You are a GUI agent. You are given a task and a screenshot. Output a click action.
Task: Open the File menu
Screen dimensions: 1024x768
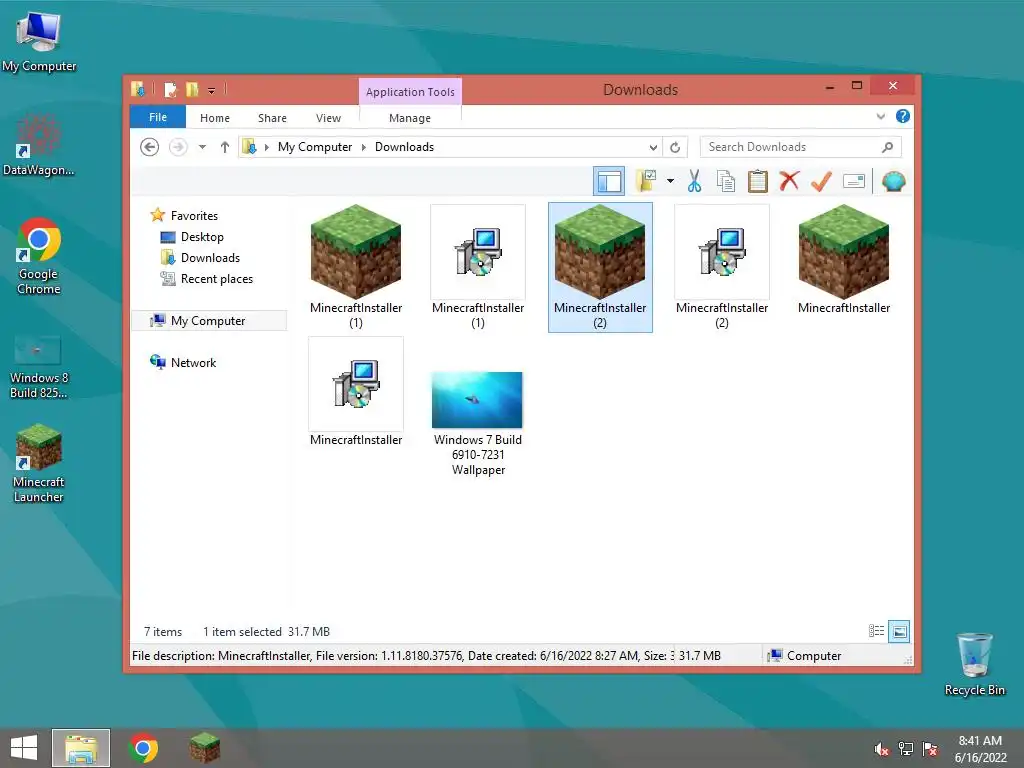[x=158, y=117]
